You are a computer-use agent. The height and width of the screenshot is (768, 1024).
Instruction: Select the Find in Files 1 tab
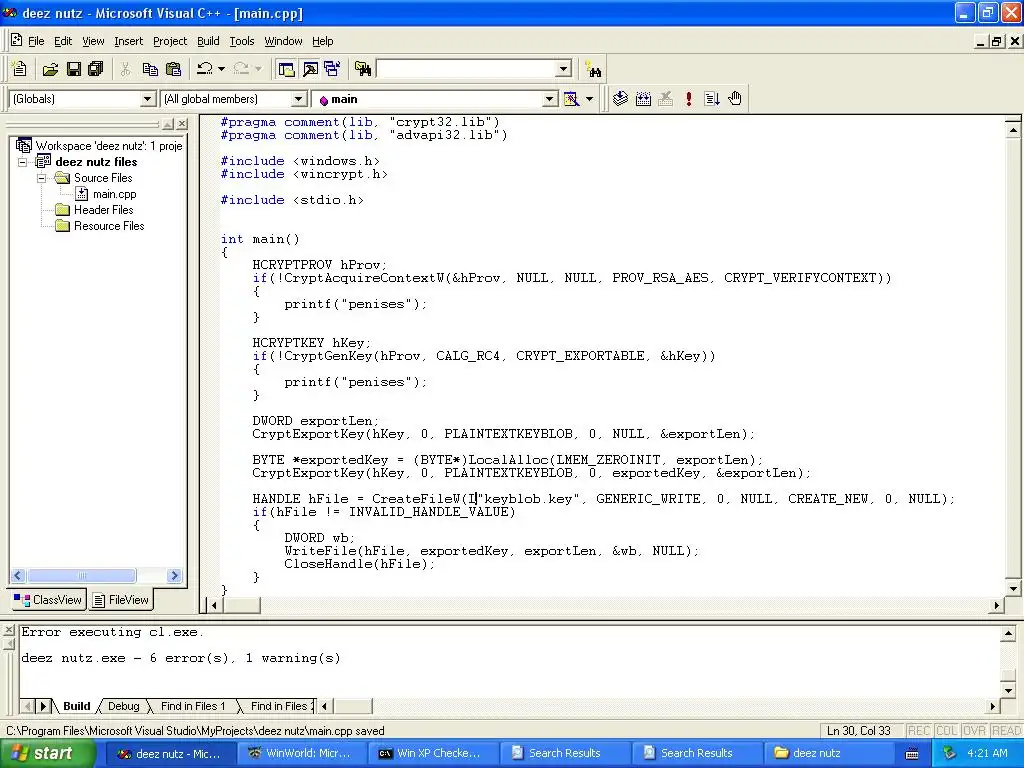click(193, 706)
